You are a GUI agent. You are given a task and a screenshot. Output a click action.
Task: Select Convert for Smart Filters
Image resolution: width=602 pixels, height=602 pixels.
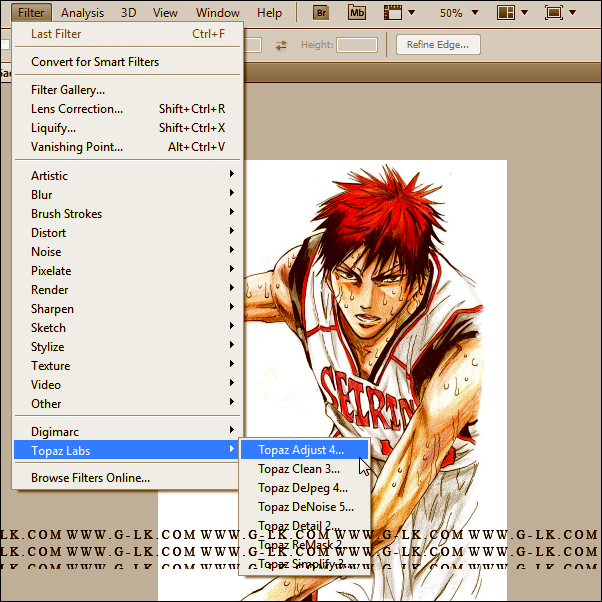pyautogui.click(x=127, y=62)
